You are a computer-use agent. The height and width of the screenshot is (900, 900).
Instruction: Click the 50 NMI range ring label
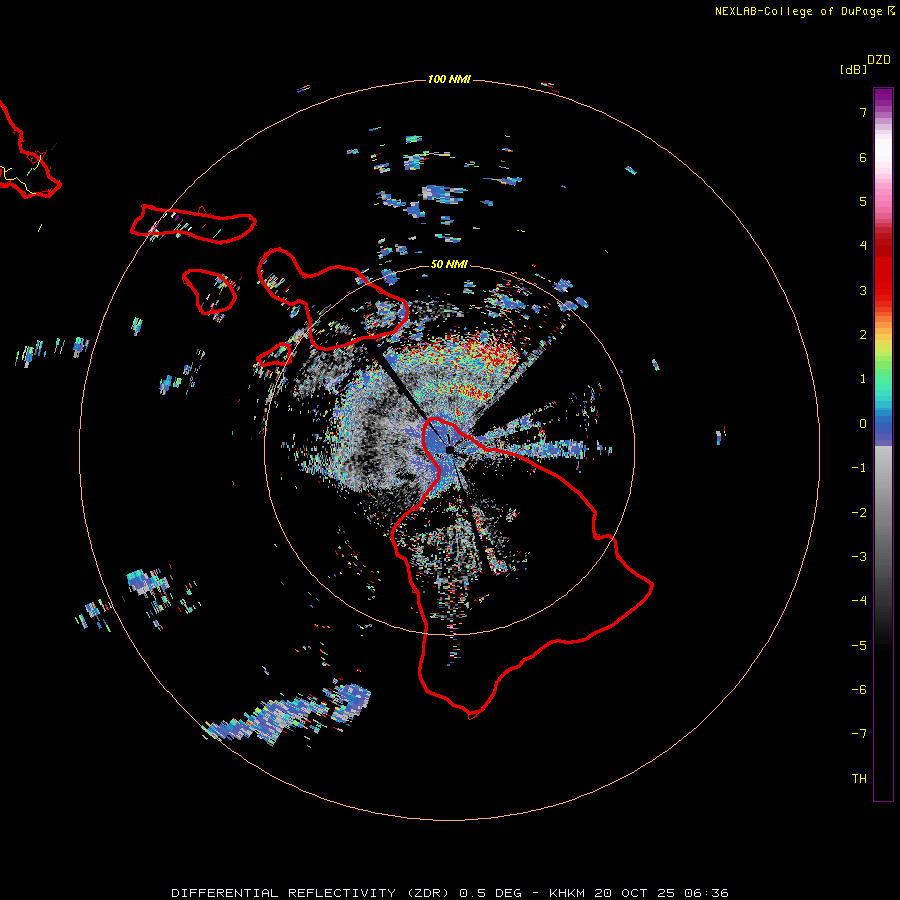449,264
